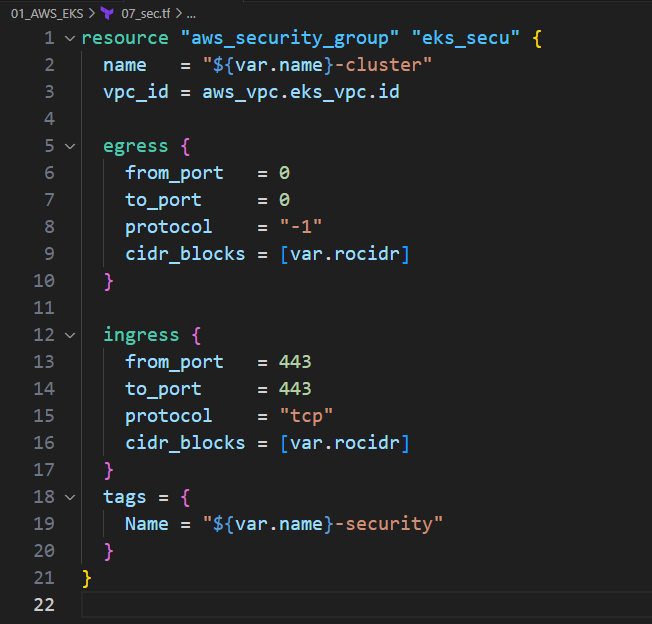Click protocol value "tcp"
This screenshot has width=652, height=624.
point(306,416)
